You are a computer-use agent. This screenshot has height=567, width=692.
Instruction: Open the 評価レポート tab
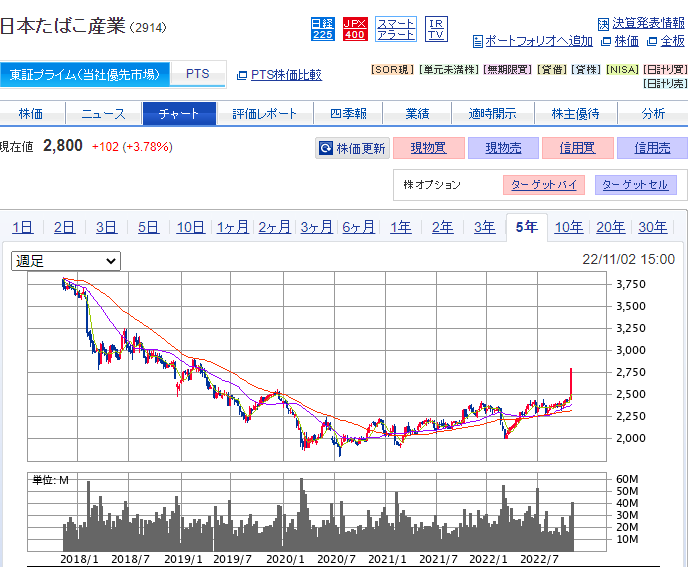(x=265, y=114)
